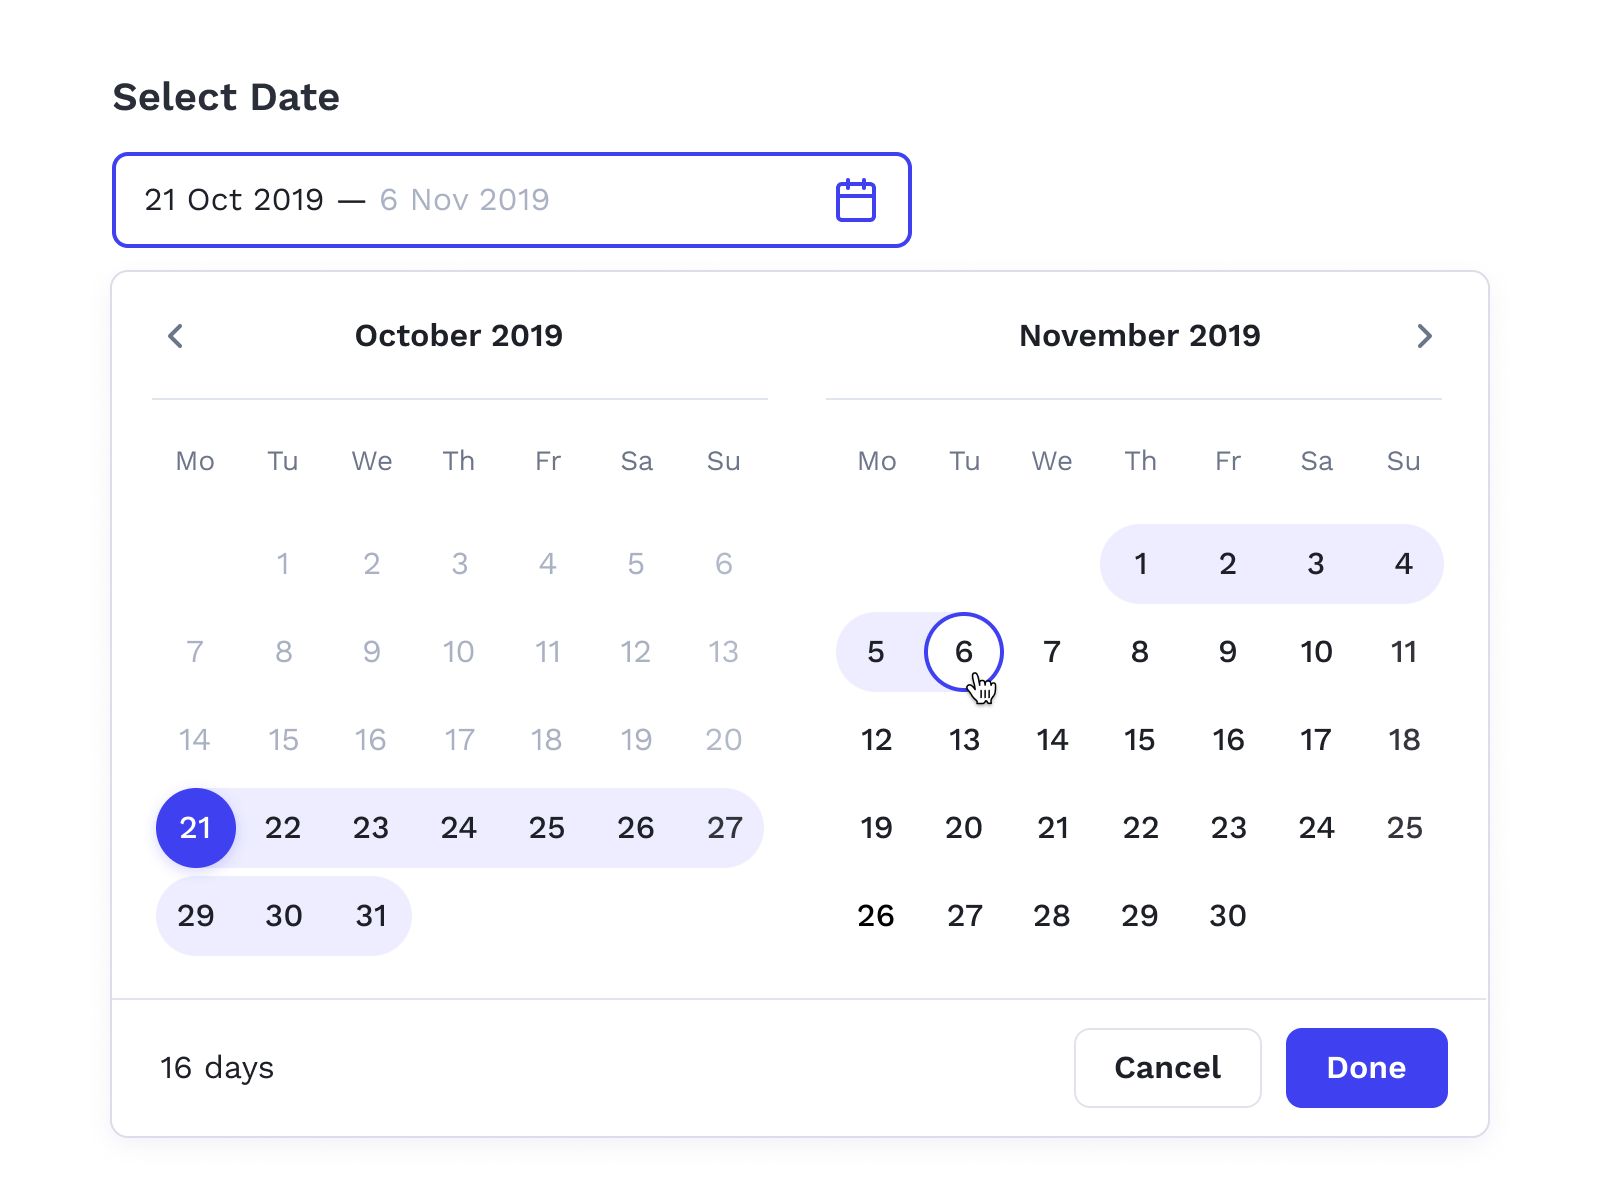Image resolution: width=1600 pixels, height=1200 pixels.
Task: Go to next month with right chevron
Action: [1424, 336]
